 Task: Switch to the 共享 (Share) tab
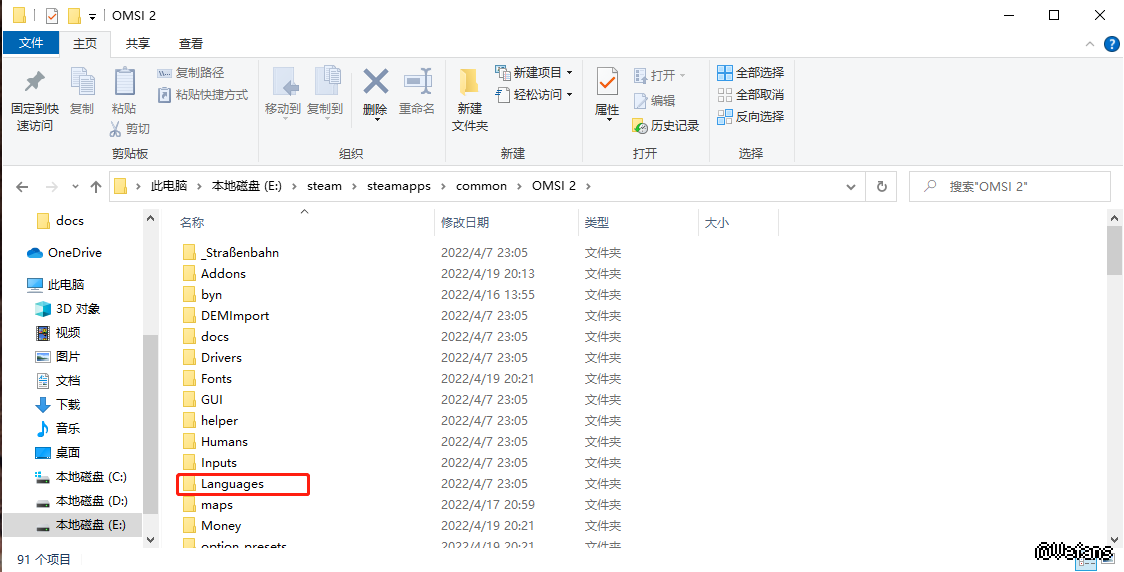pos(138,44)
